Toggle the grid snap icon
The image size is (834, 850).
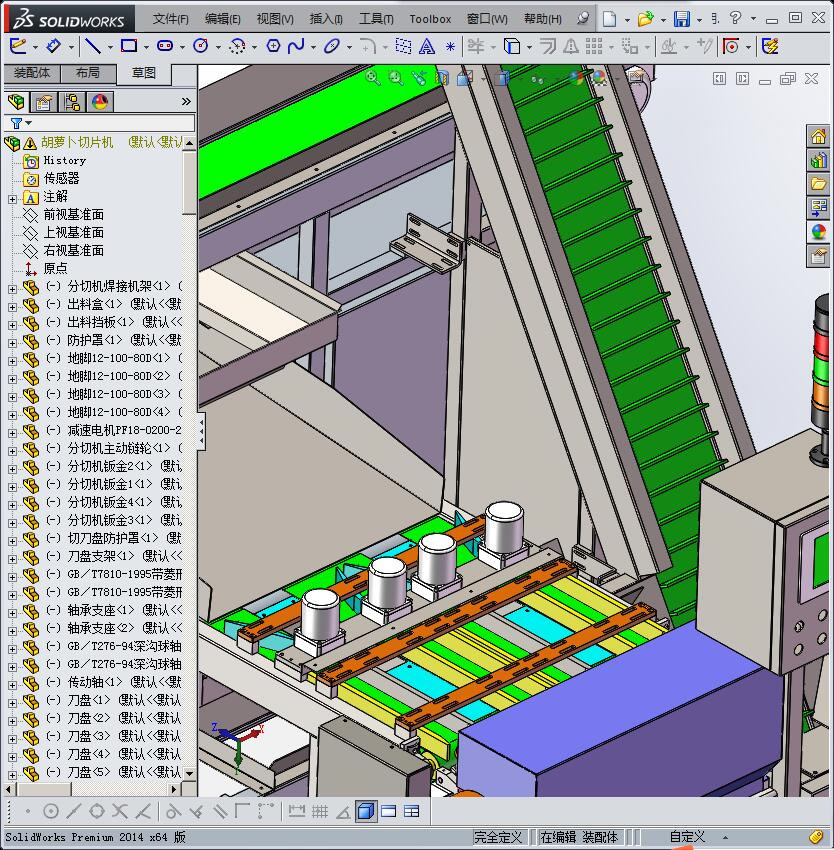[x=320, y=812]
